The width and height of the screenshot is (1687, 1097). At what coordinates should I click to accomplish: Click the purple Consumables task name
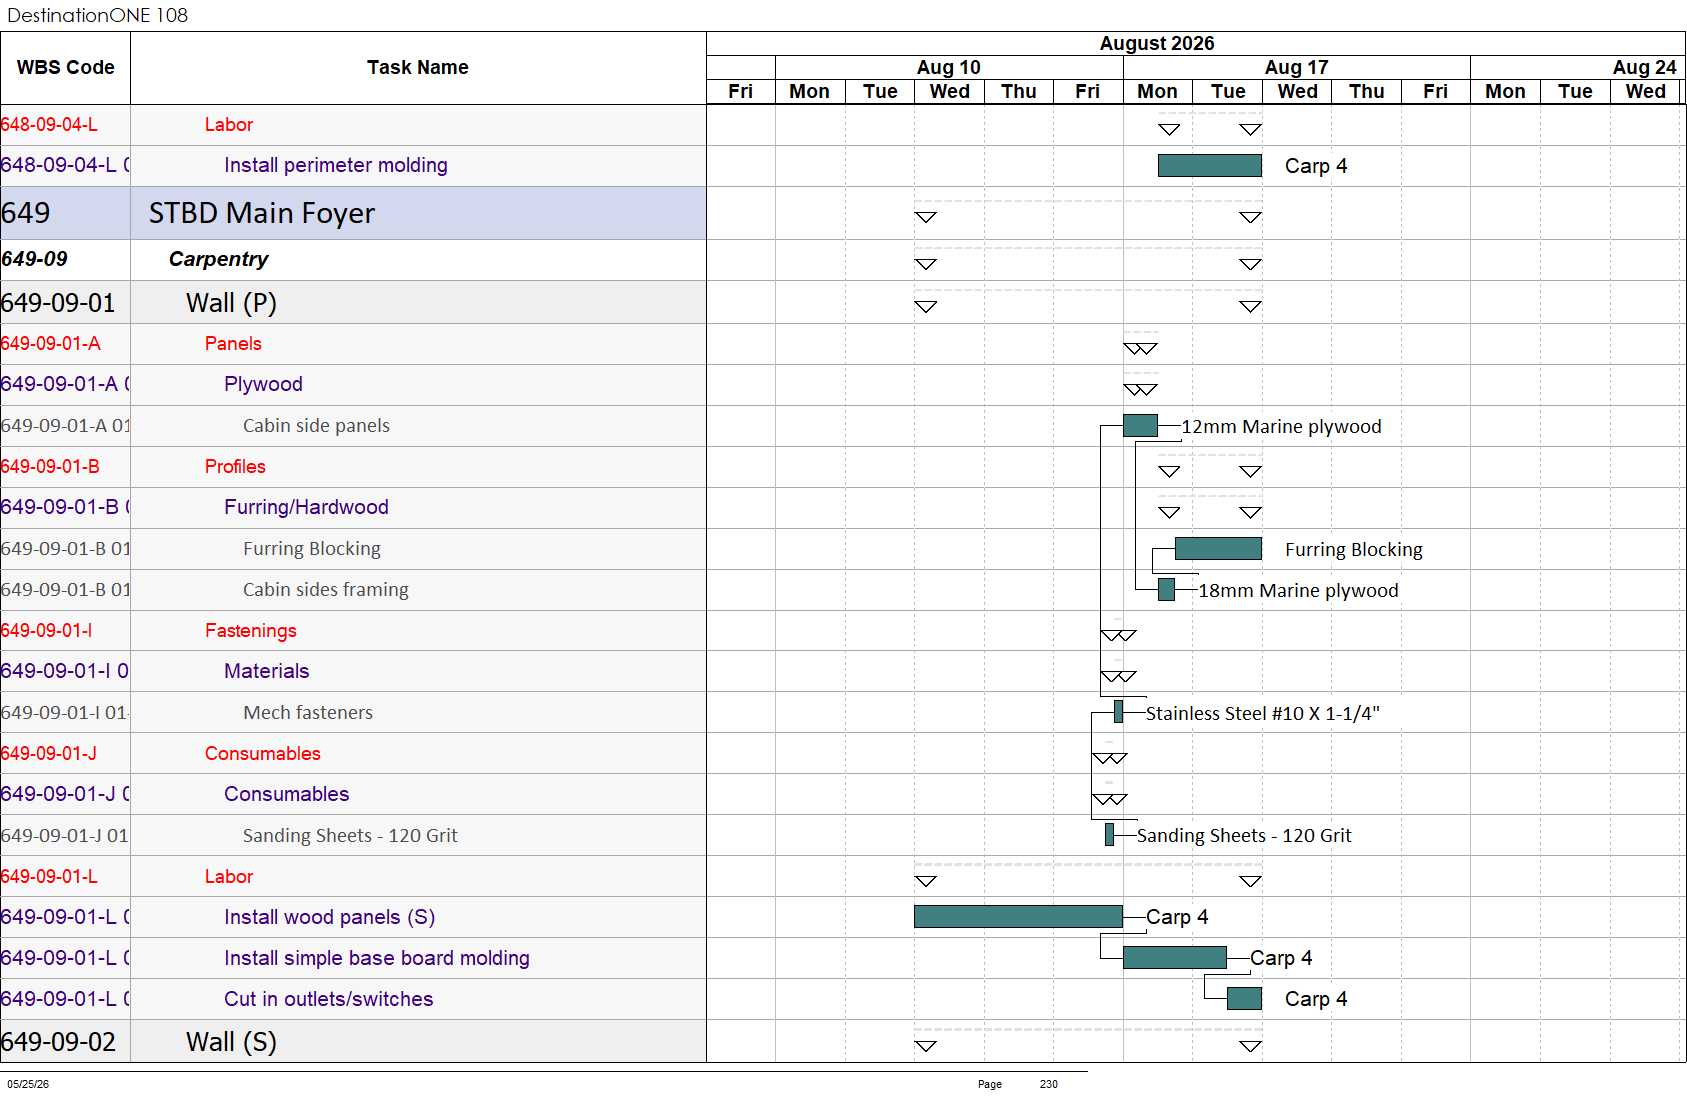pyautogui.click(x=286, y=794)
